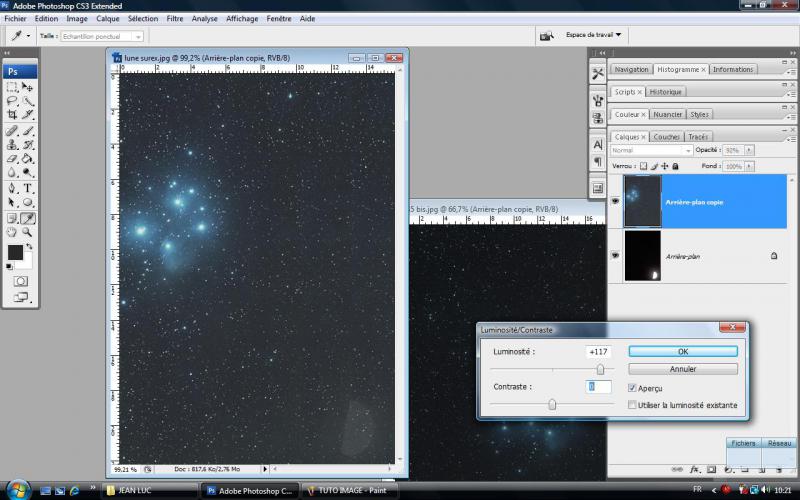800x500 pixels.
Task: Click the Move tool
Action: point(28,87)
